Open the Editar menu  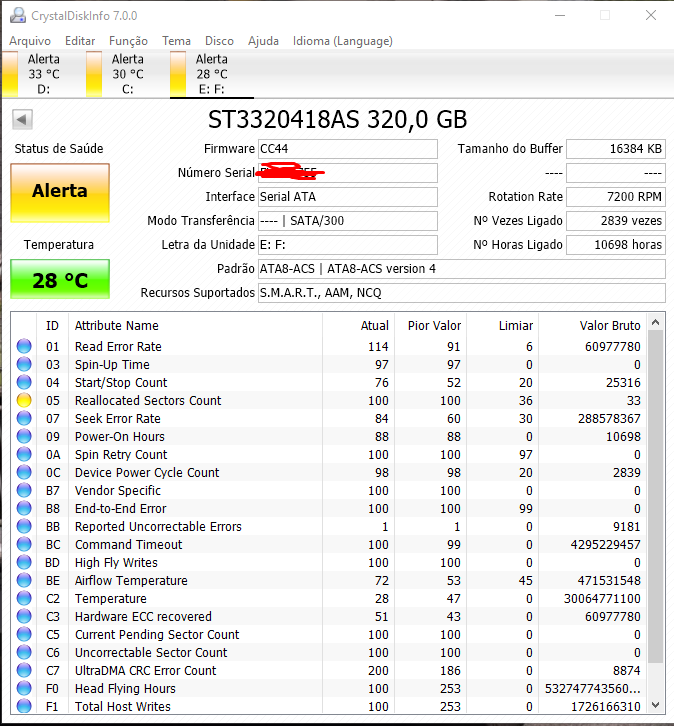[80, 41]
